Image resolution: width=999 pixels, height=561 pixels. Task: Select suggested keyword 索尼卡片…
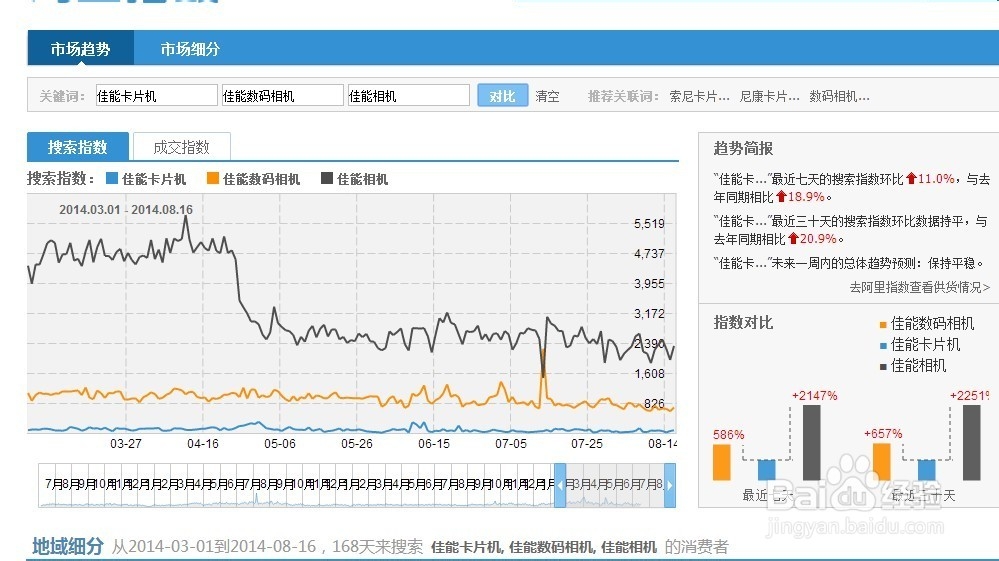[699, 97]
